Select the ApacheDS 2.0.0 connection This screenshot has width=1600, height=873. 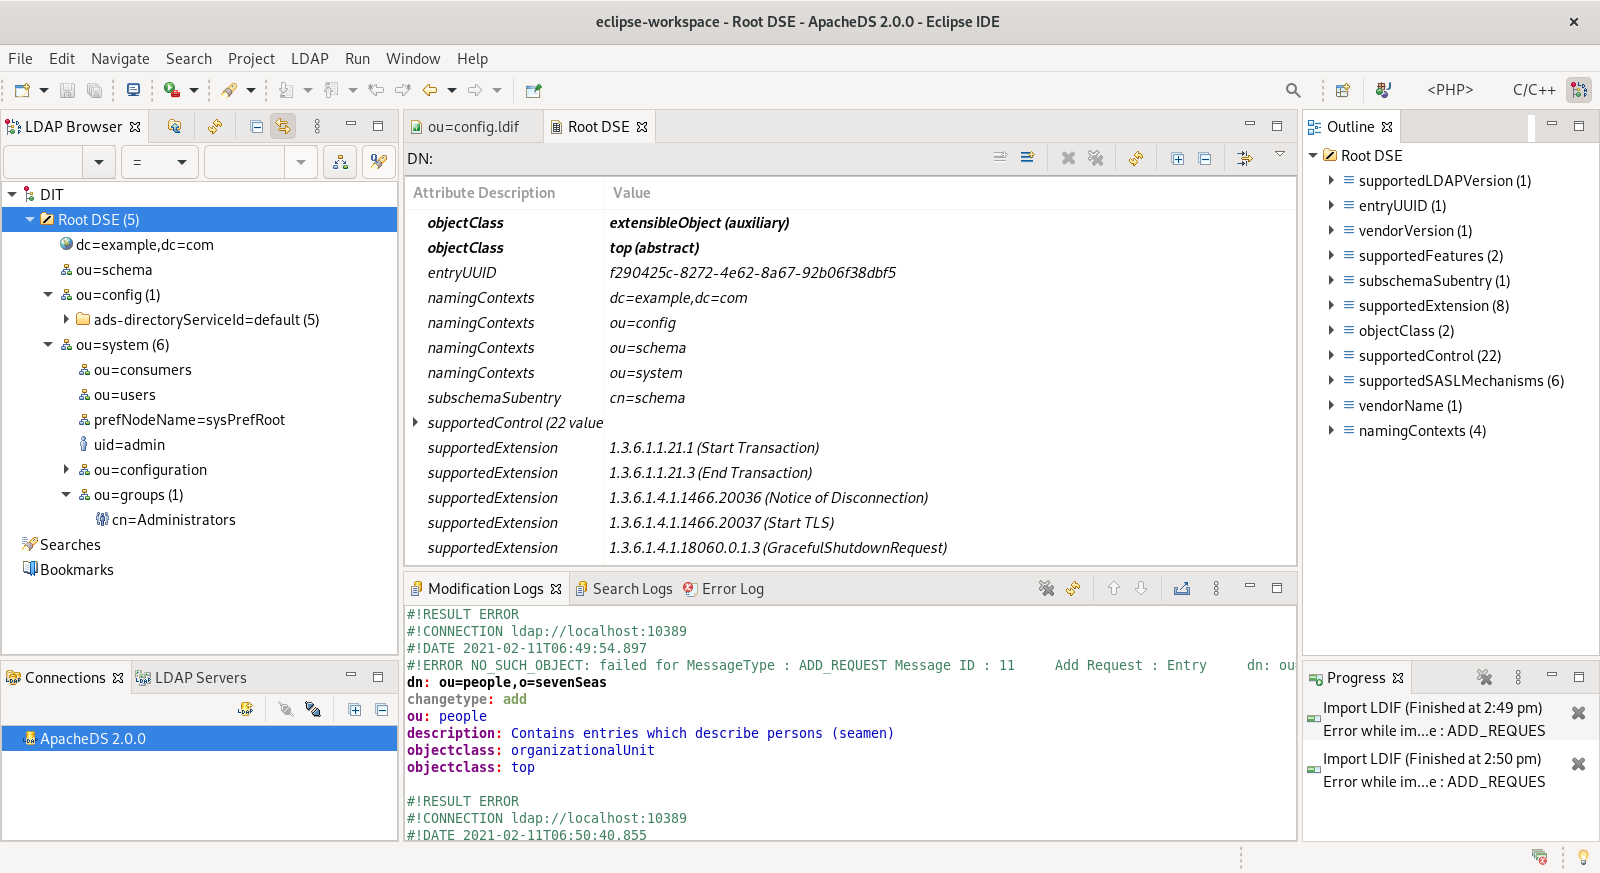[x=92, y=739]
